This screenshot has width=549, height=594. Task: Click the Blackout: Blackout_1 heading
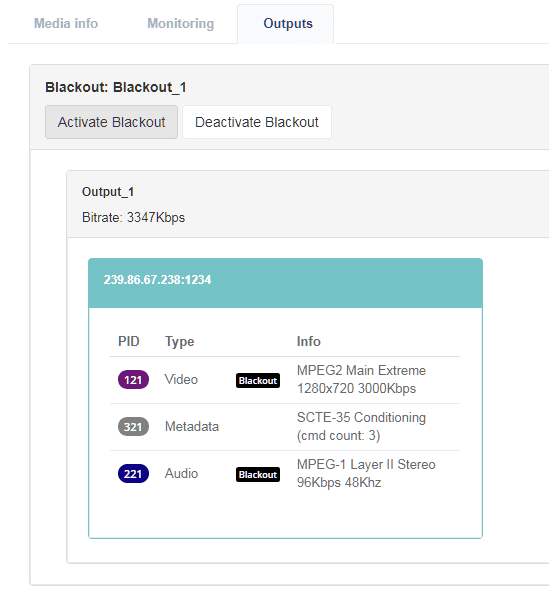pos(116,88)
